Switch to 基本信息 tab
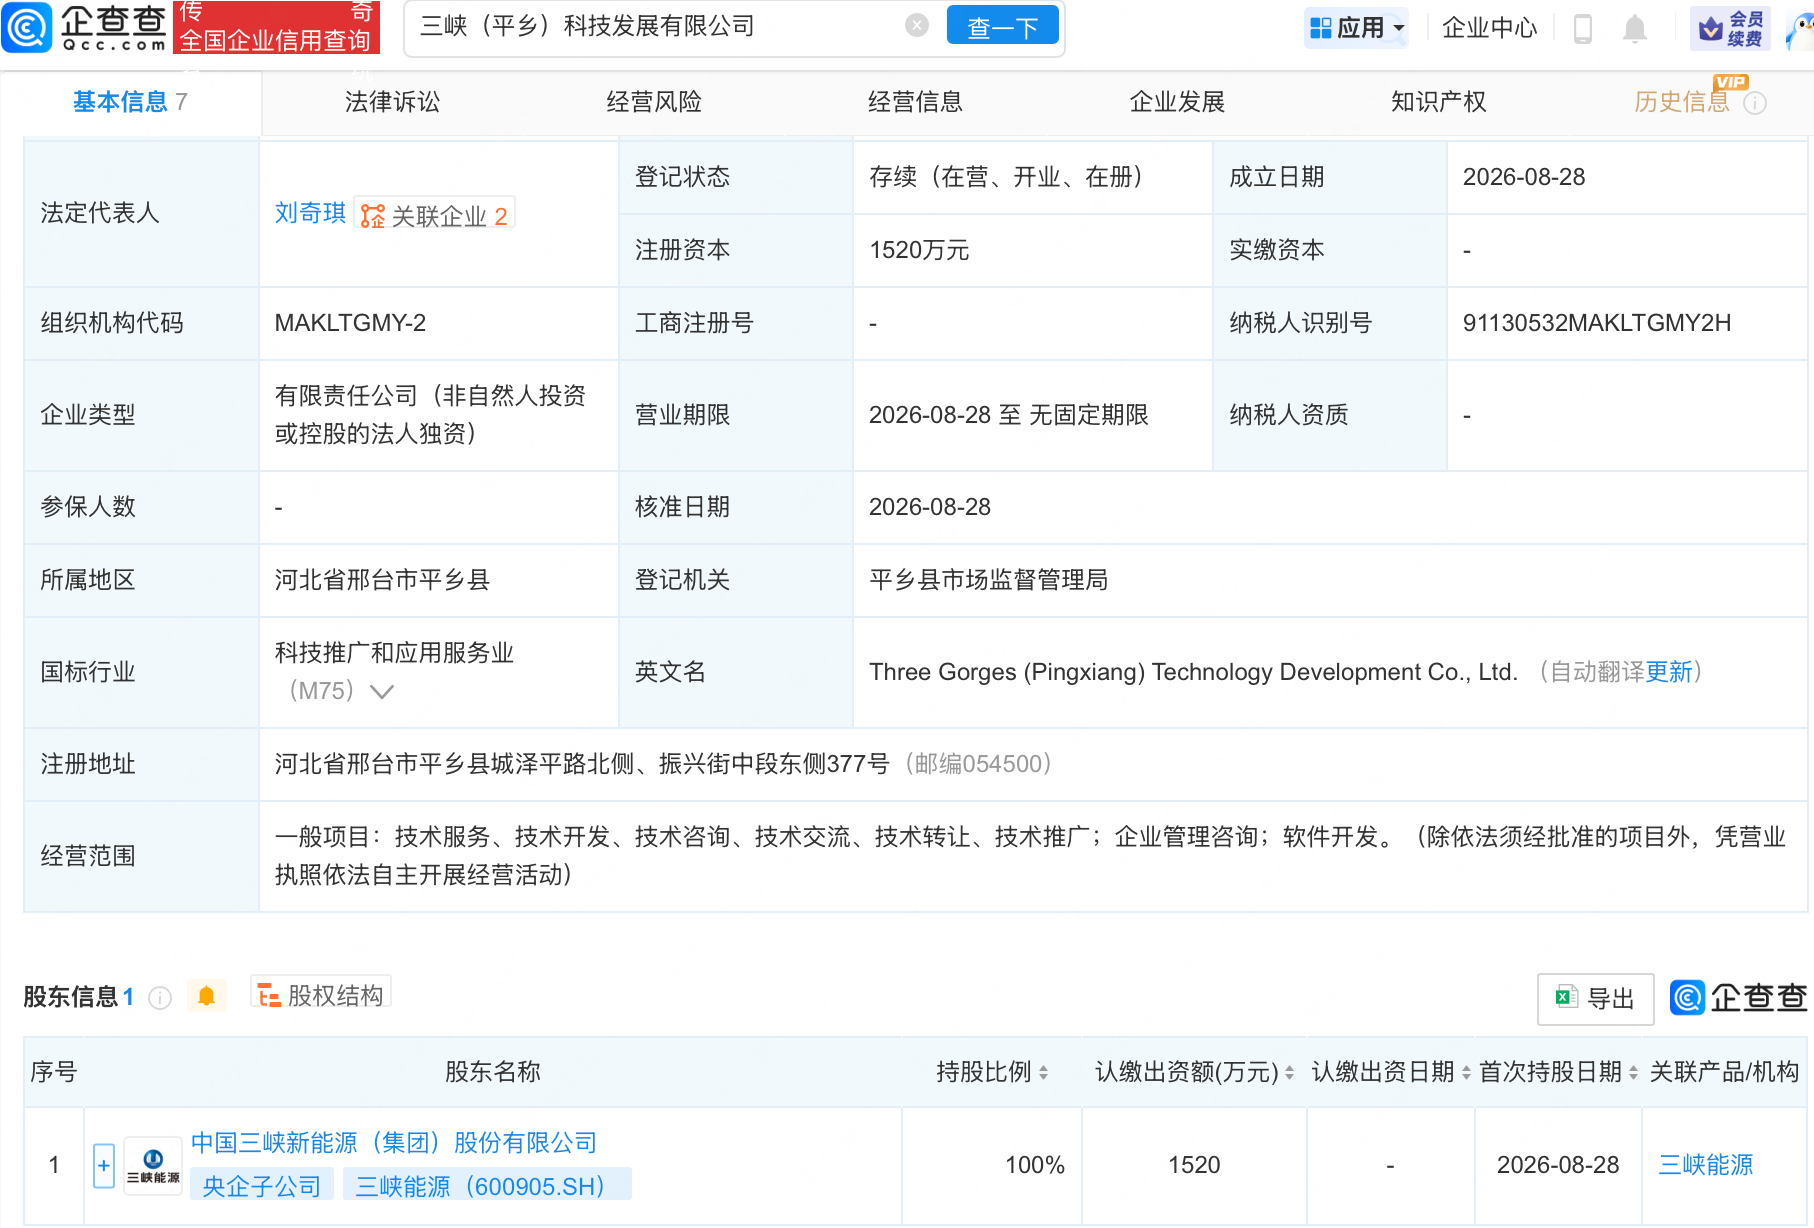Screen dimensions: 1814x1228 pos(130,101)
